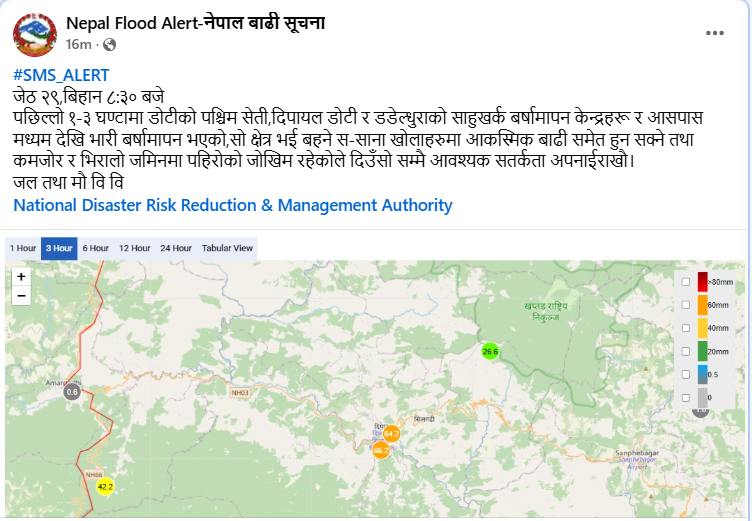Image resolution: width=752 pixels, height=521 pixels.
Task: Click the 0.6 gray rainfall station marker
Action: [72, 392]
